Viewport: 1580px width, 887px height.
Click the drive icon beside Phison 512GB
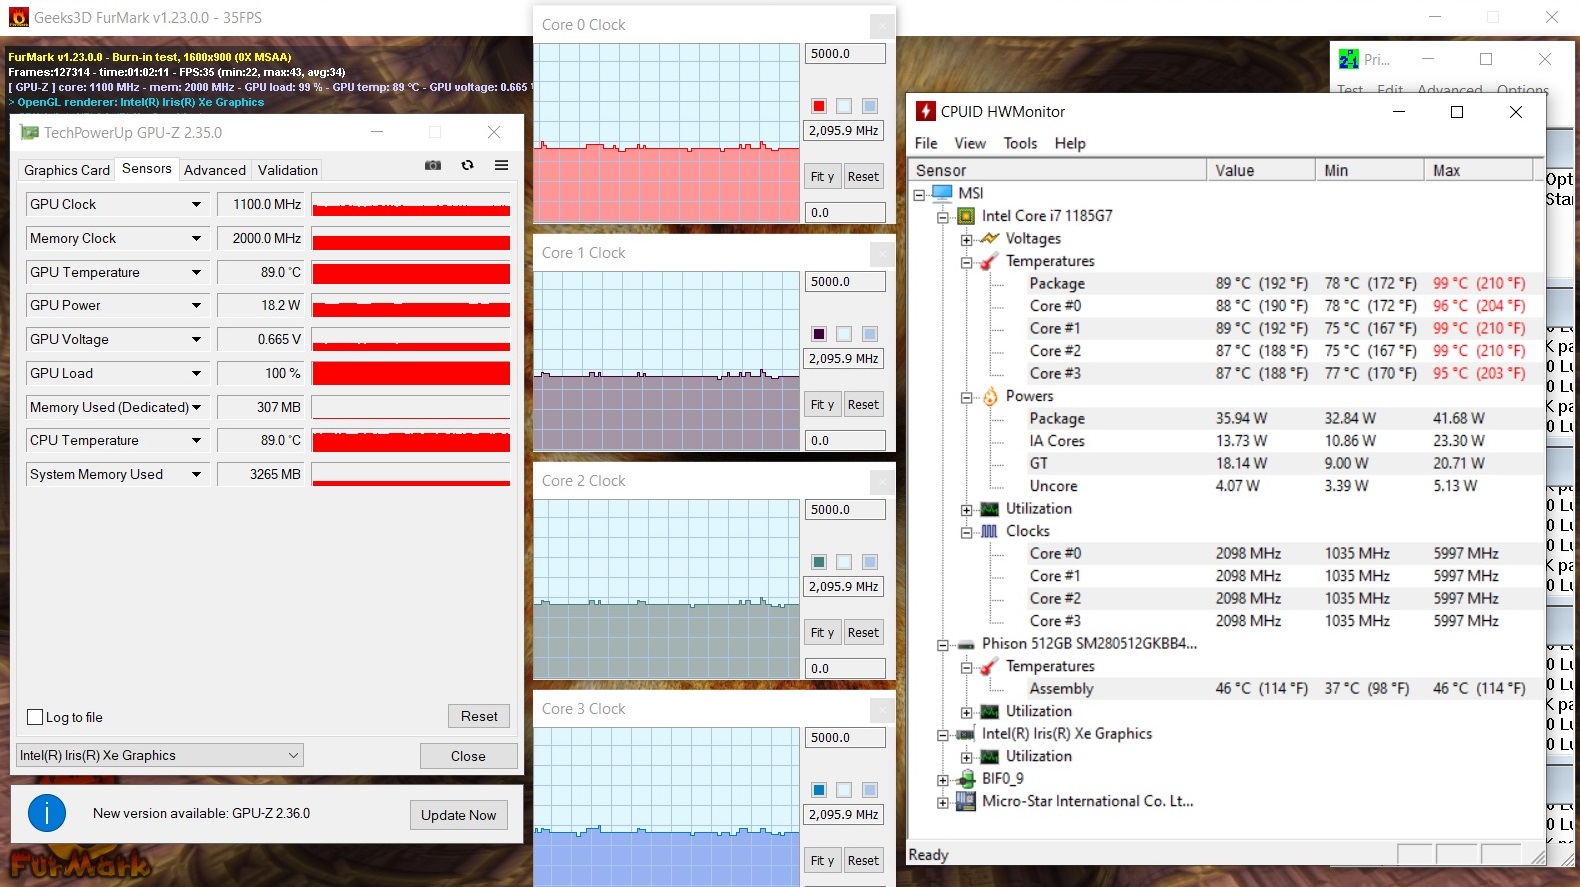point(966,644)
